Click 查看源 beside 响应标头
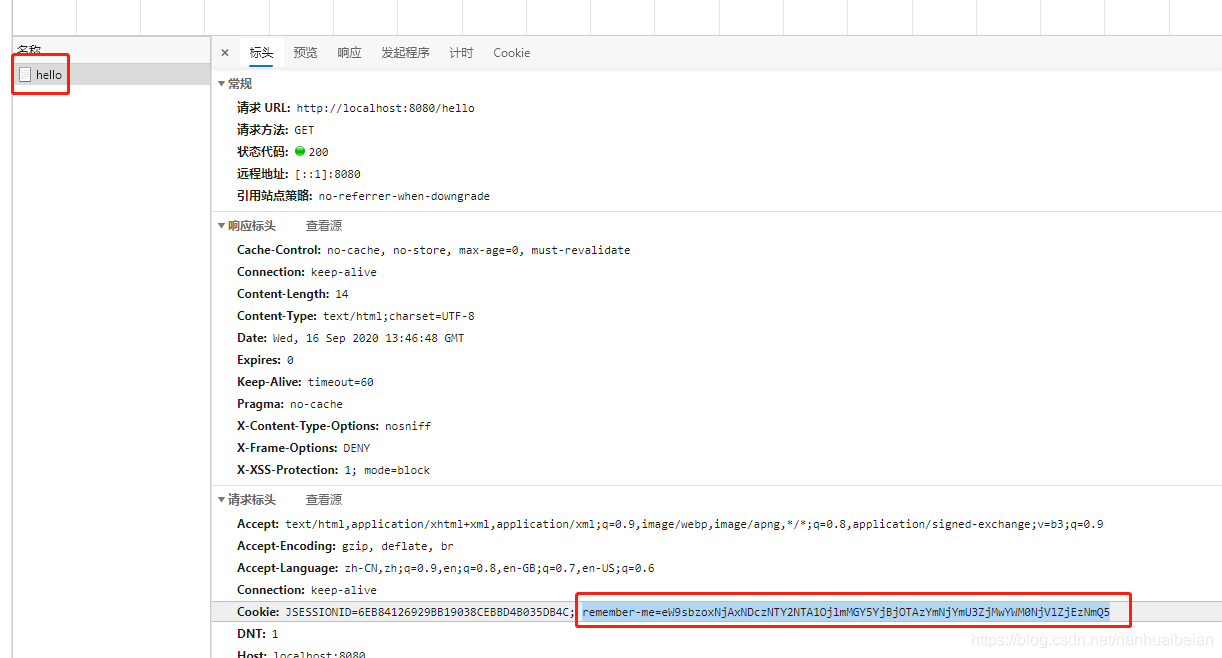Image resolution: width=1222 pixels, height=658 pixels. [322, 225]
